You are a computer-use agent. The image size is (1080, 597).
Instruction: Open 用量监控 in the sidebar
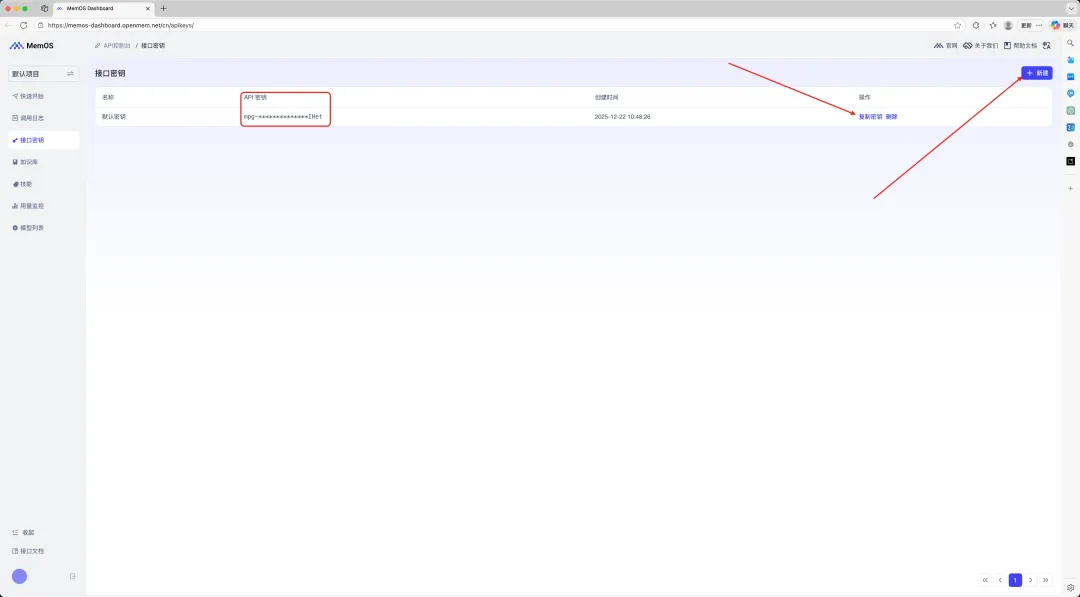click(28, 206)
